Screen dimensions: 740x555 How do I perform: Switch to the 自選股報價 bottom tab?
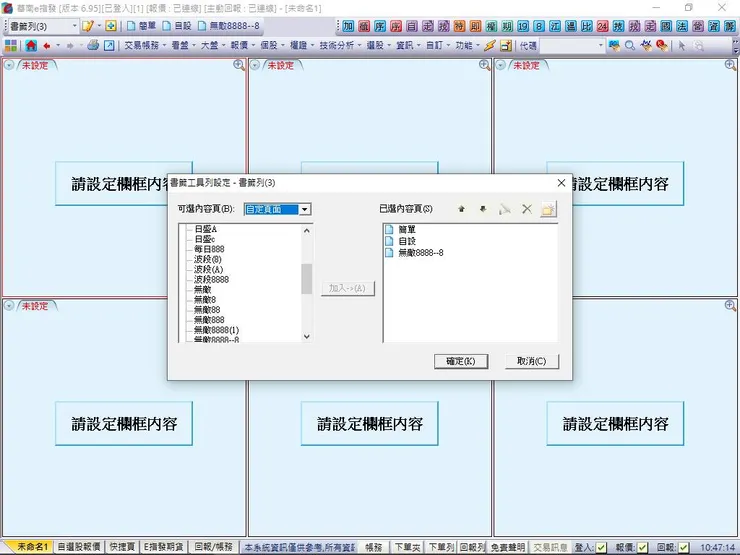(x=79, y=547)
